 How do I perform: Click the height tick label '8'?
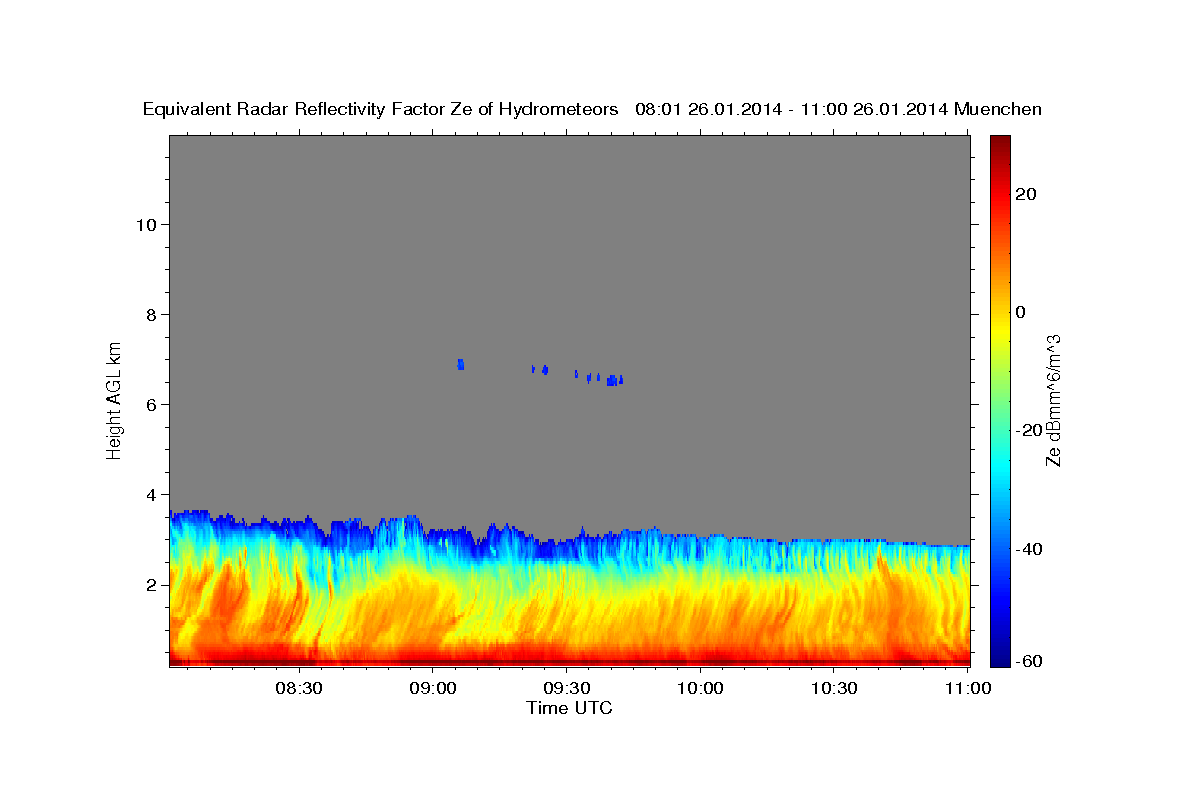click(x=152, y=314)
